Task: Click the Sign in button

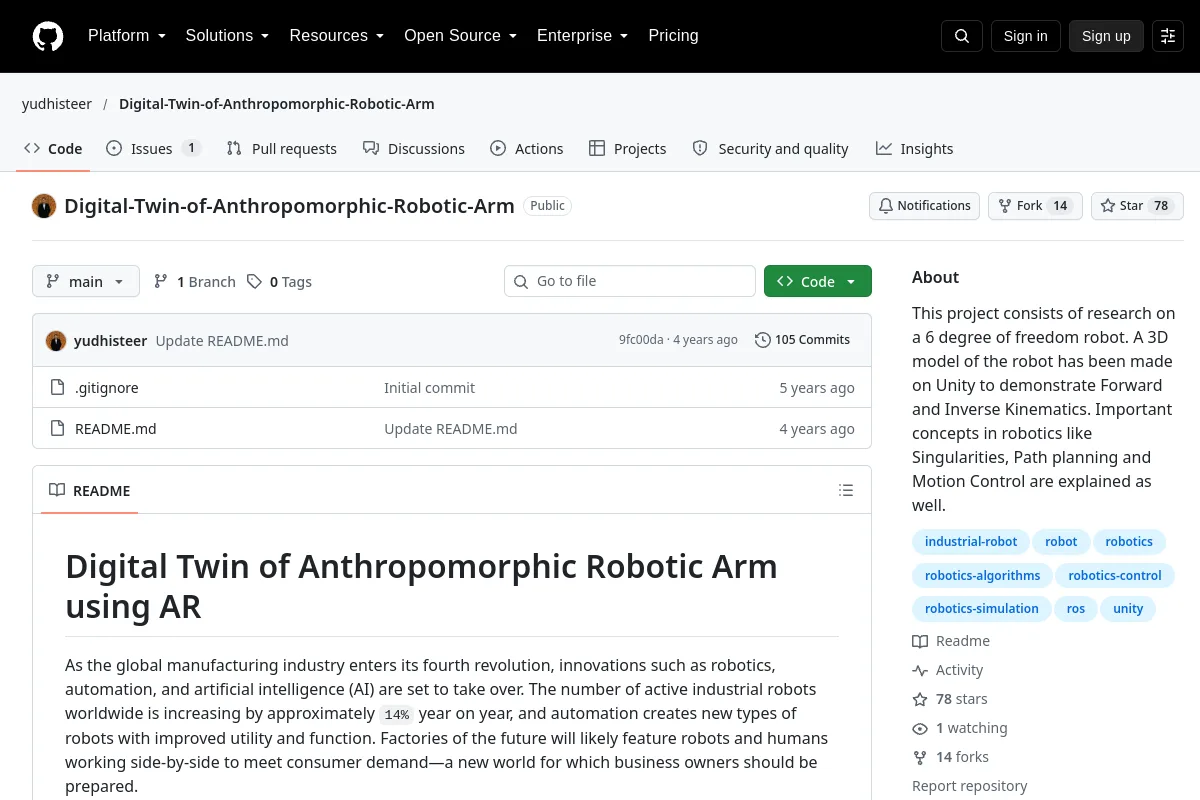Action: 1026,36
